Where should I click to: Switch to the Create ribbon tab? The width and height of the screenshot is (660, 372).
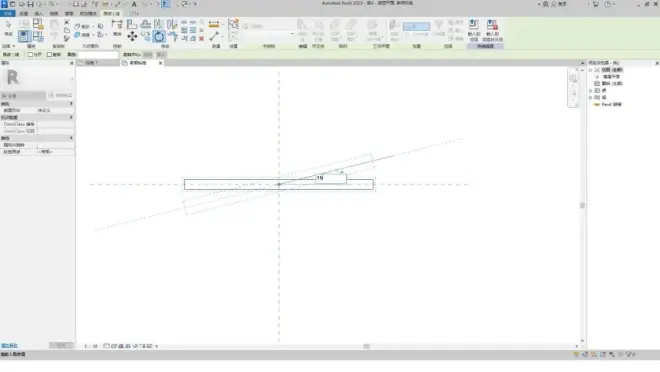24,13
